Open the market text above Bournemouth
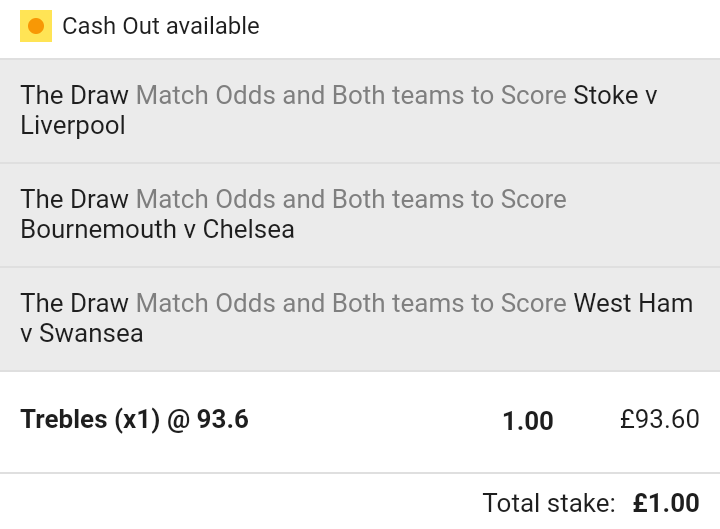 click(351, 200)
